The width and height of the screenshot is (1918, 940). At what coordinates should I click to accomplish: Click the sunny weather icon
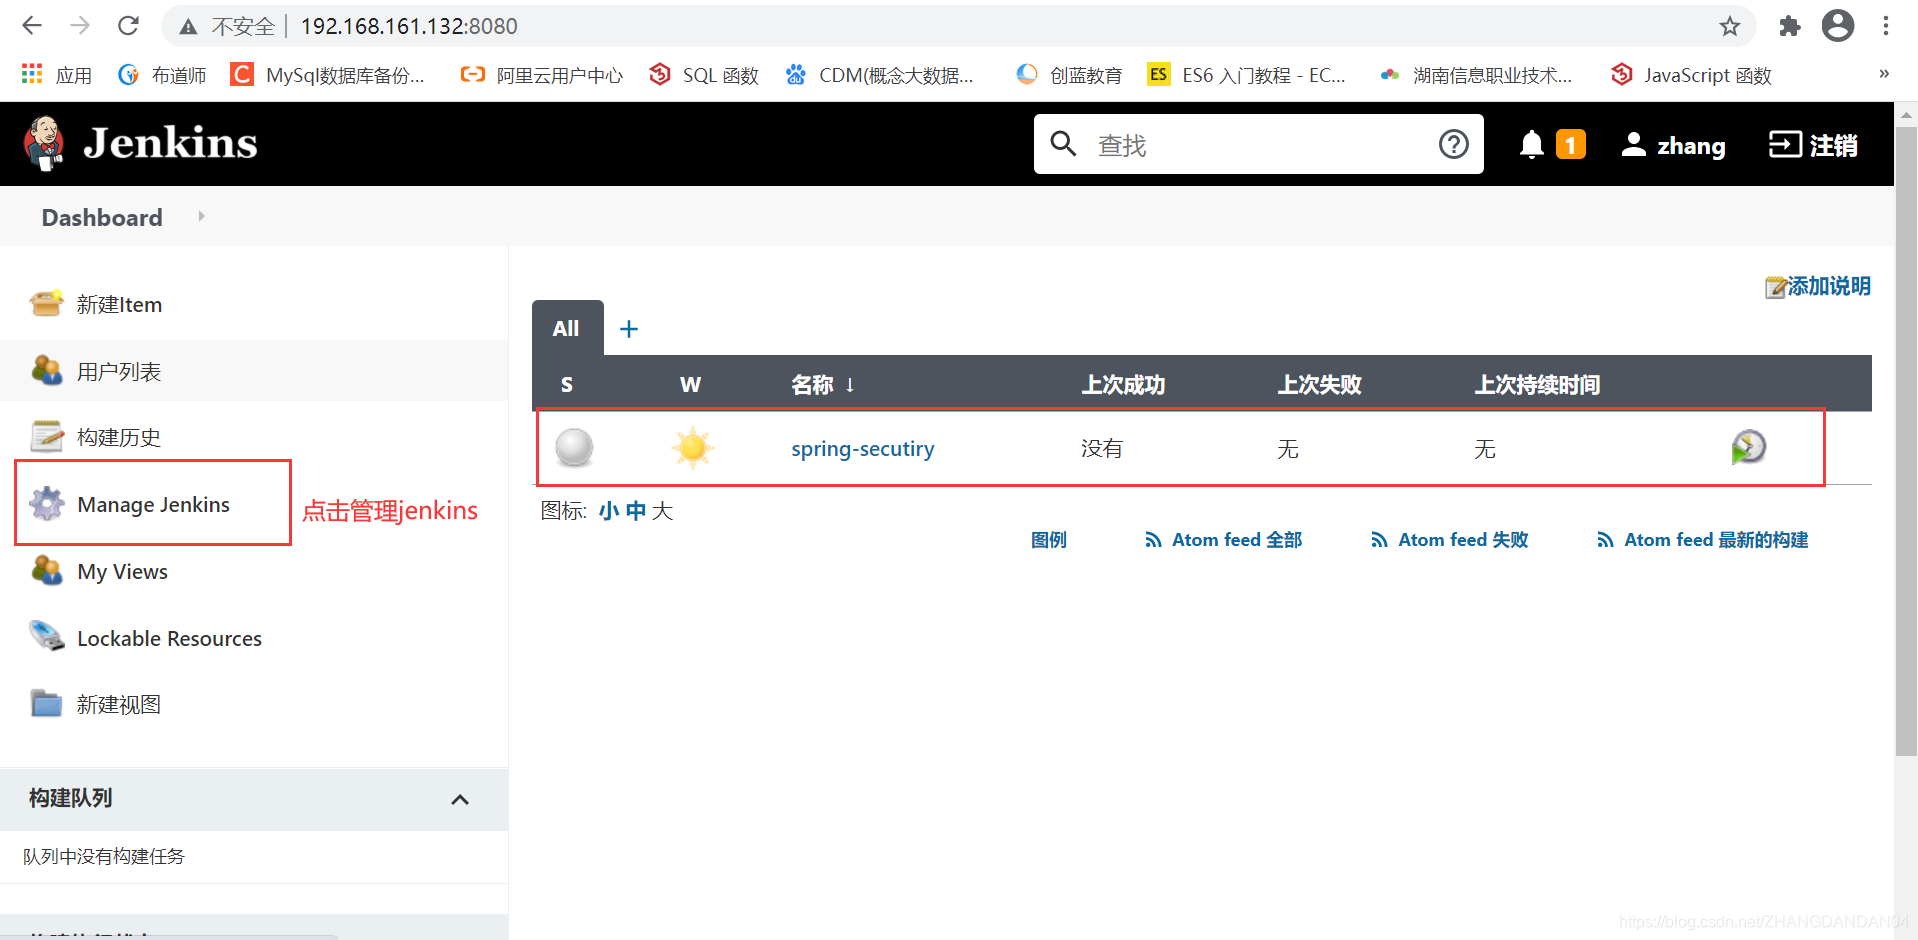pos(692,447)
